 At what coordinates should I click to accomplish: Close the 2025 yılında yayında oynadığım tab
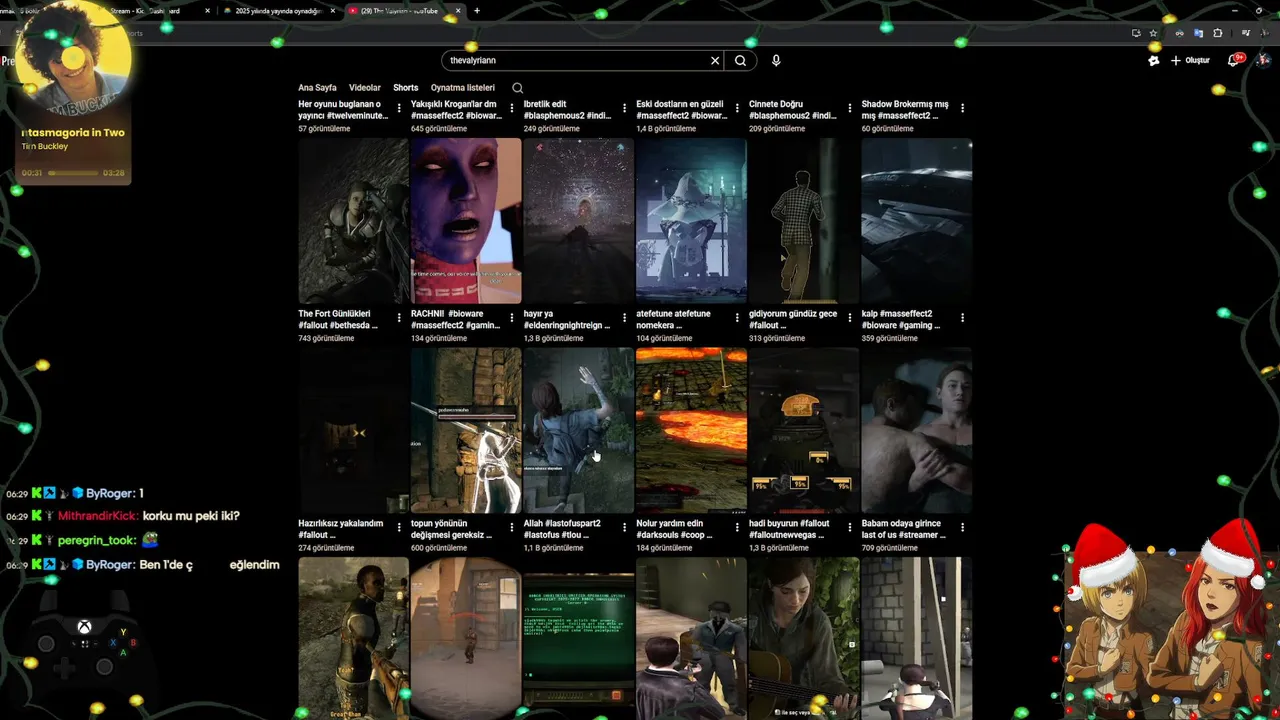[x=333, y=11]
